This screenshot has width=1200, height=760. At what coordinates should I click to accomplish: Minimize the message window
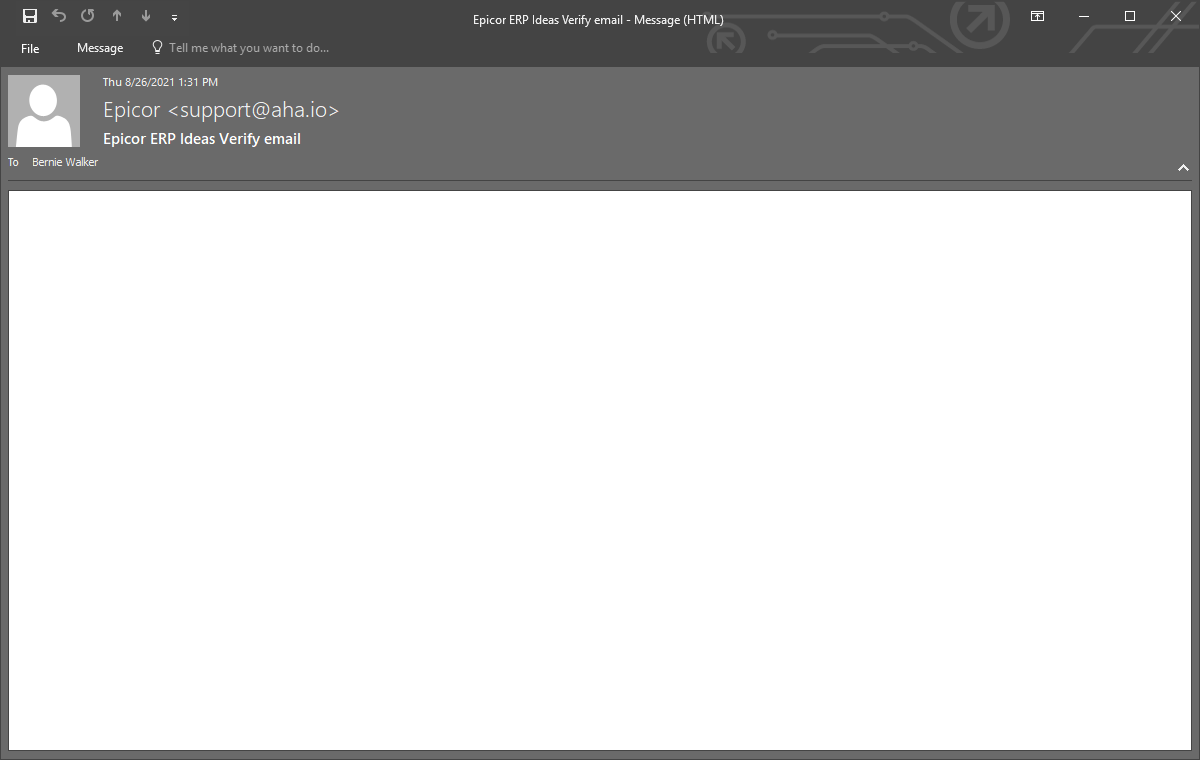coord(1084,16)
